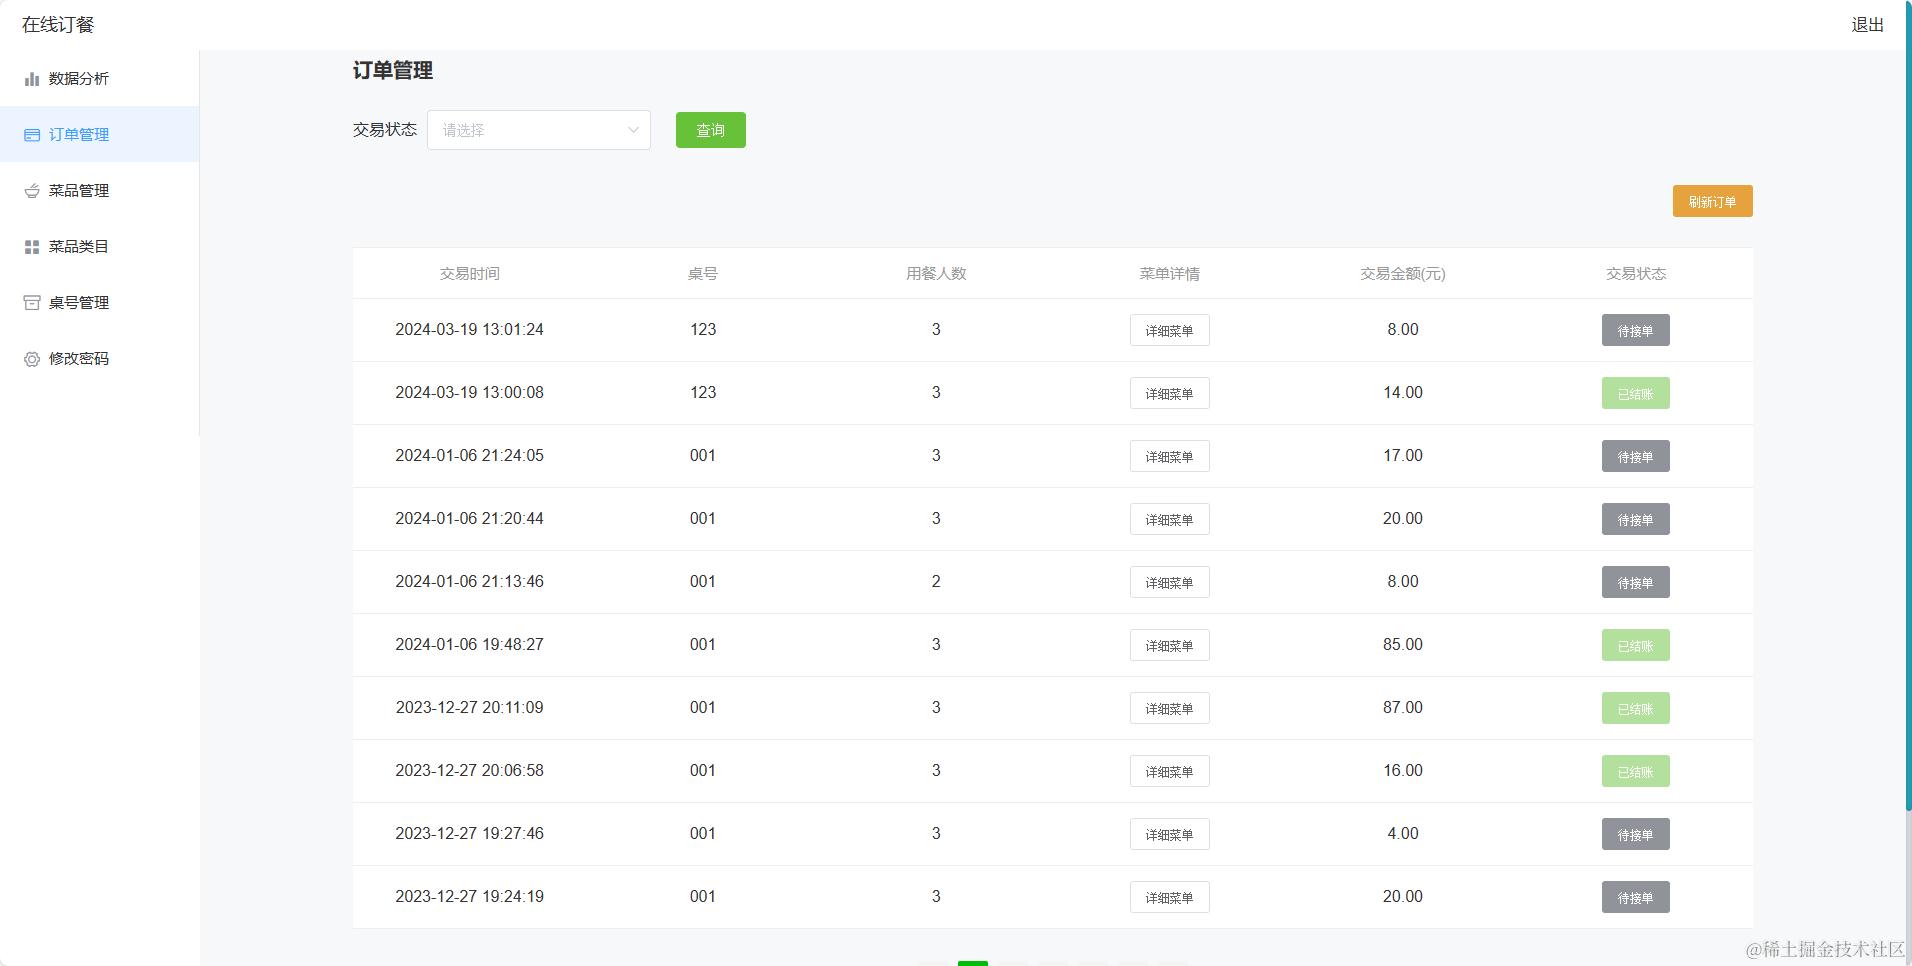Image resolution: width=1912 pixels, height=966 pixels.
Task: Click the 菜品管理 bowl icon
Action: point(32,191)
